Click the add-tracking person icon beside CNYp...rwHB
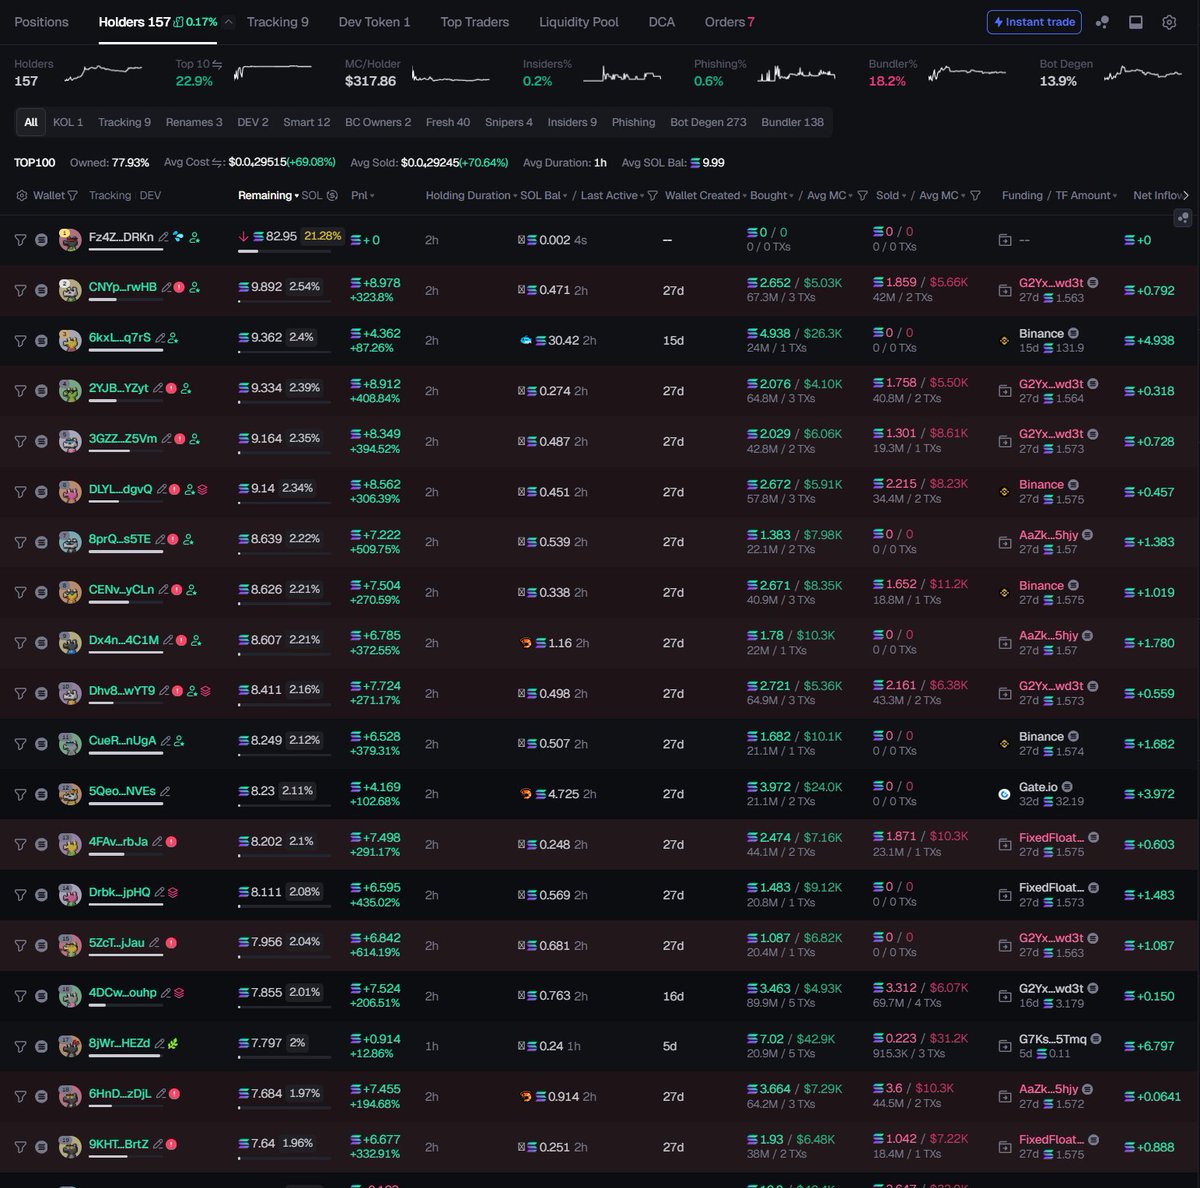 coord(195,287)
